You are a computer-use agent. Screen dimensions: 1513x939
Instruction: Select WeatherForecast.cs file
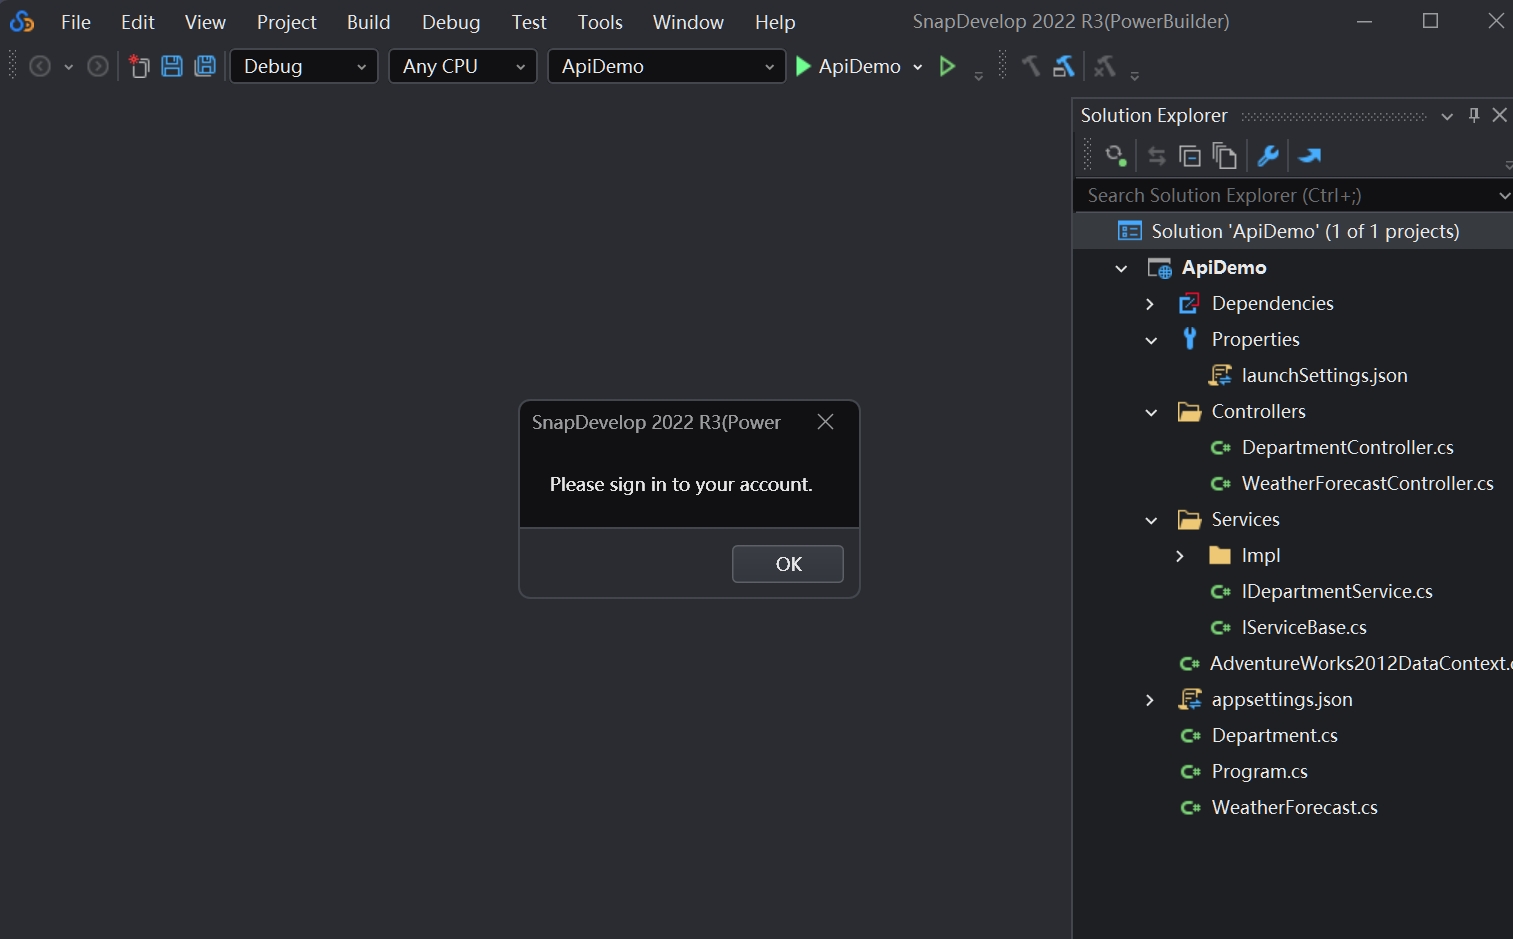pos(1294,807)
